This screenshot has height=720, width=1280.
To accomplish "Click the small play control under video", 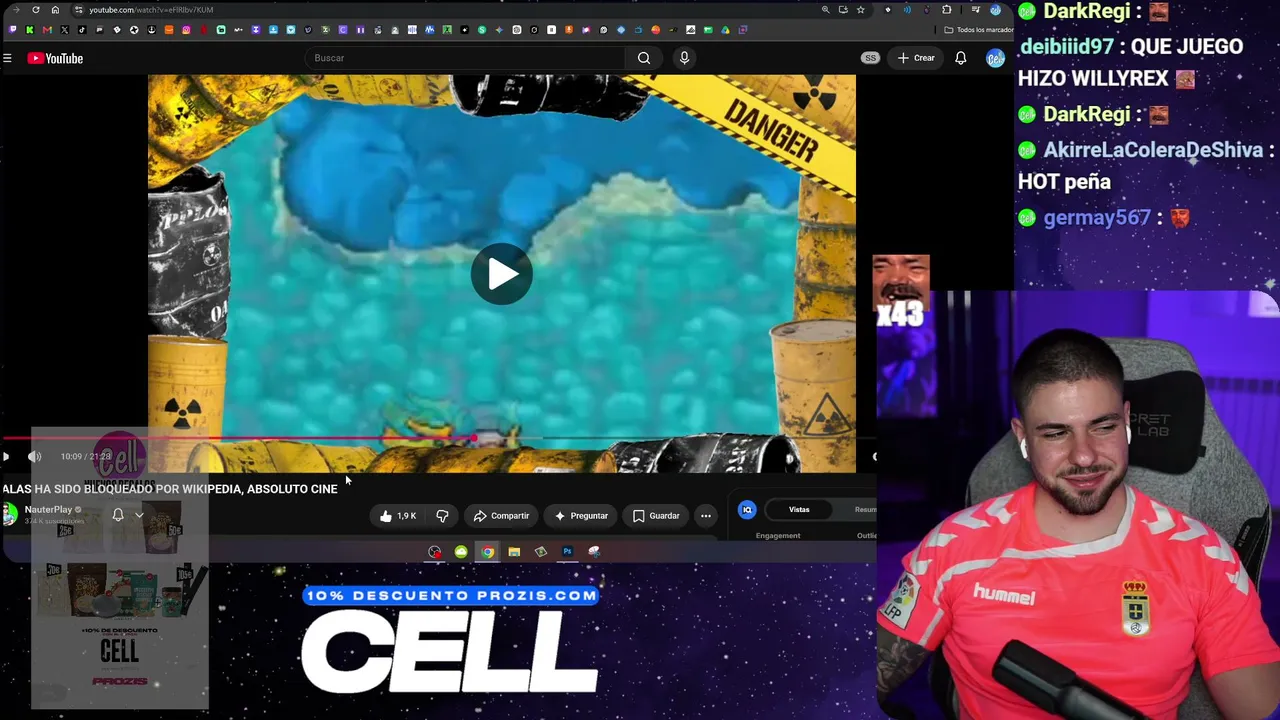I will 6,457.
